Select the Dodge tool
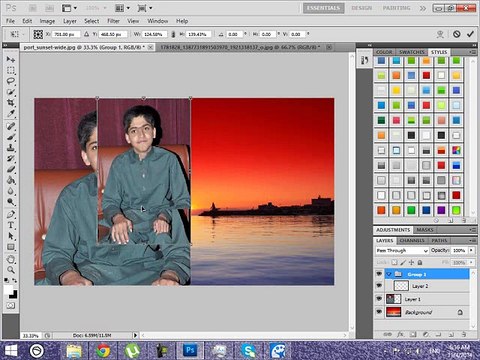 click(x=11, y=202)
